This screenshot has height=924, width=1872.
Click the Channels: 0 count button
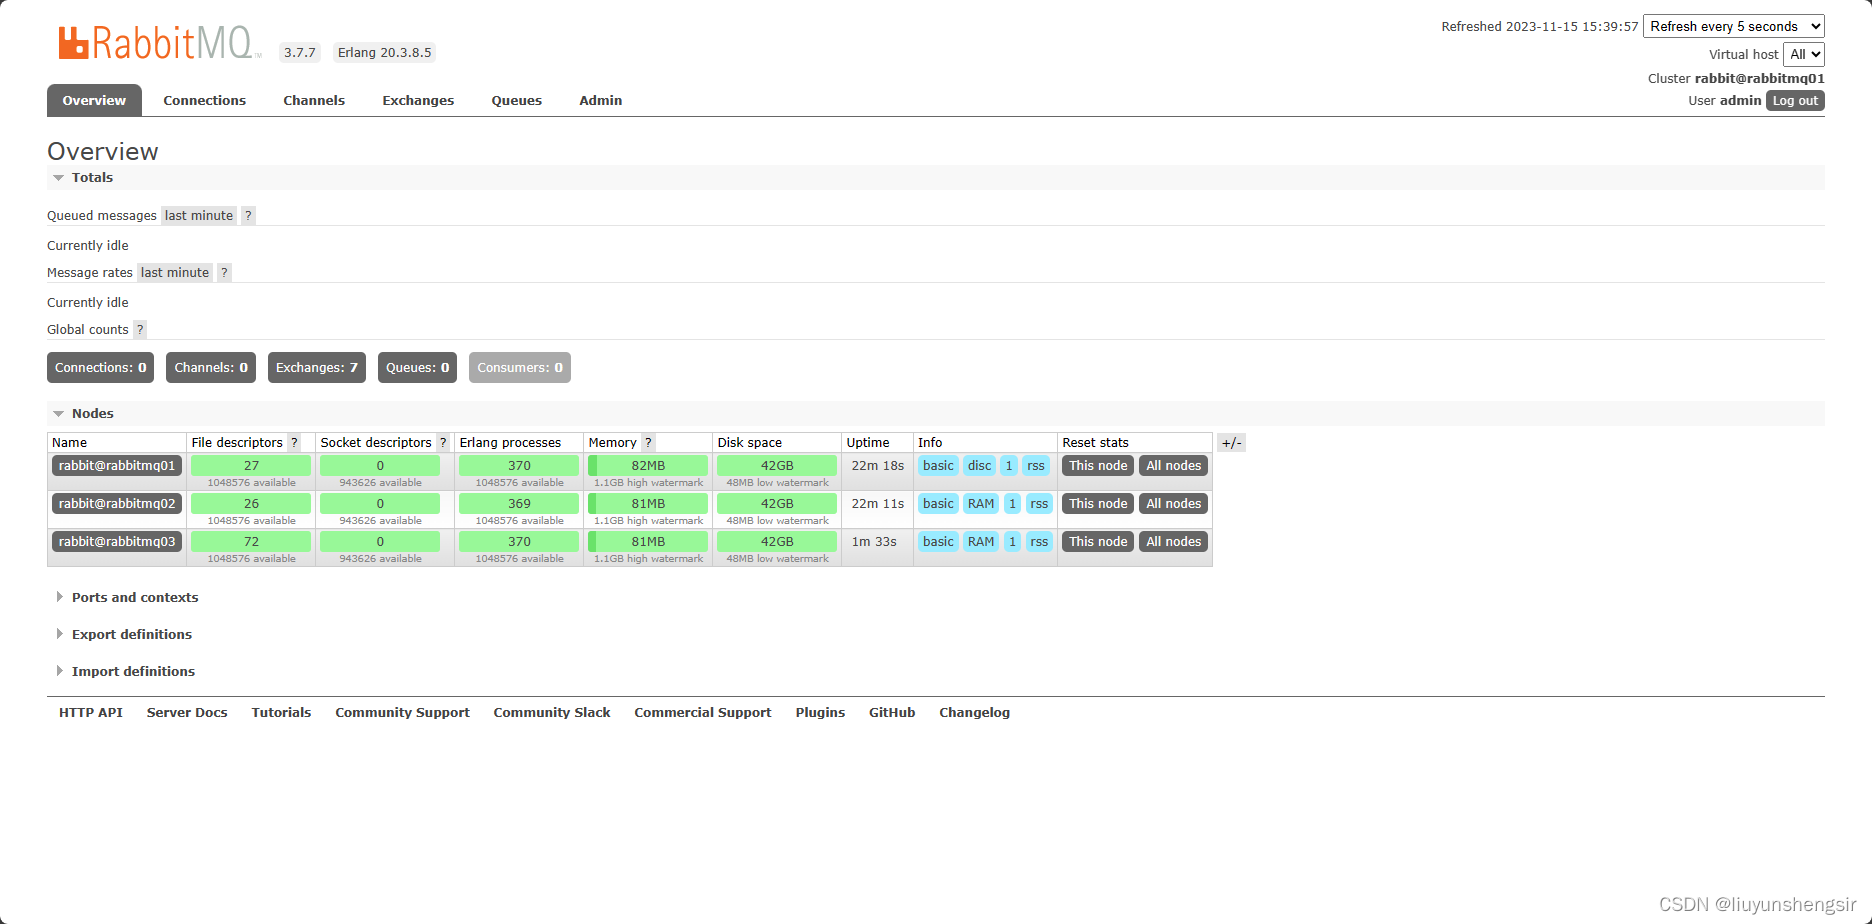[211, 367]
